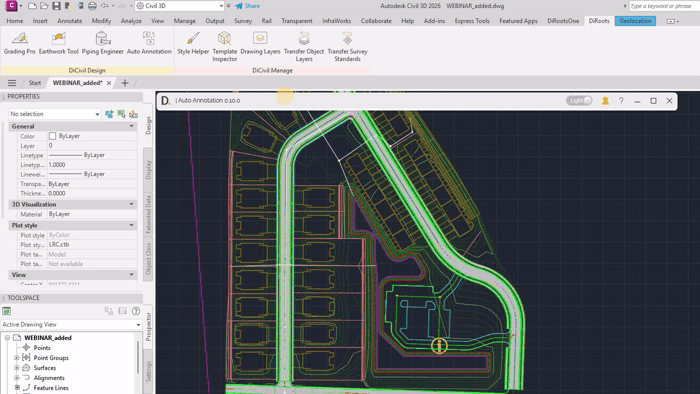Click the Select Objects icon in Properties
The width and height of the screenshot is (700, 394).
tap(121, 114)
